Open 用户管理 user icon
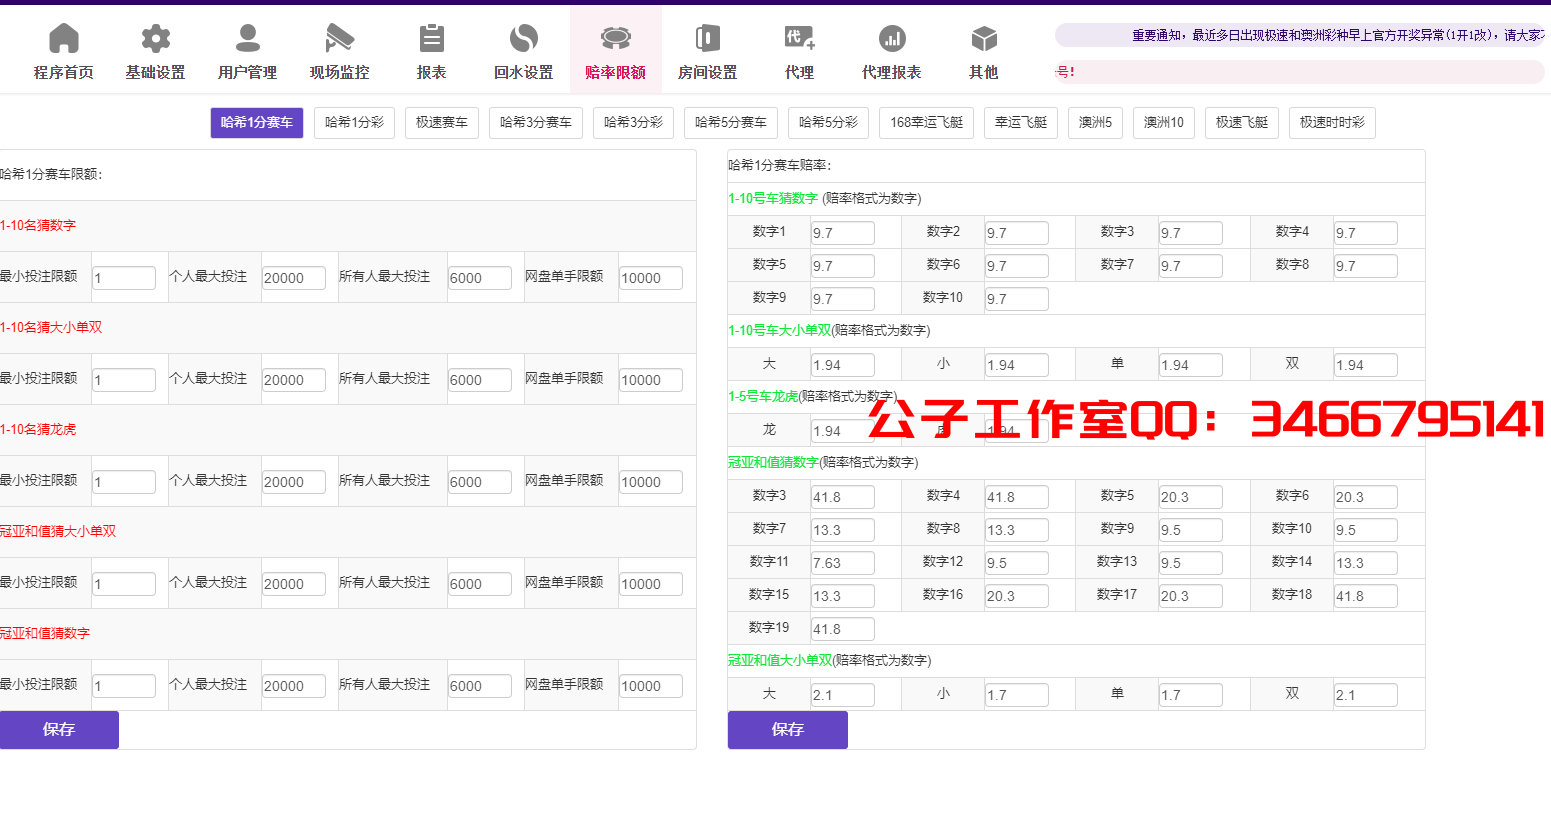 tap(248, 39)
